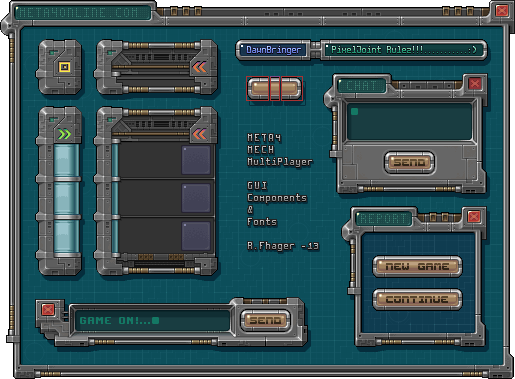Click the CONTINUE button
The width and height of the screenshot is (515, 379).
point(417,299)
